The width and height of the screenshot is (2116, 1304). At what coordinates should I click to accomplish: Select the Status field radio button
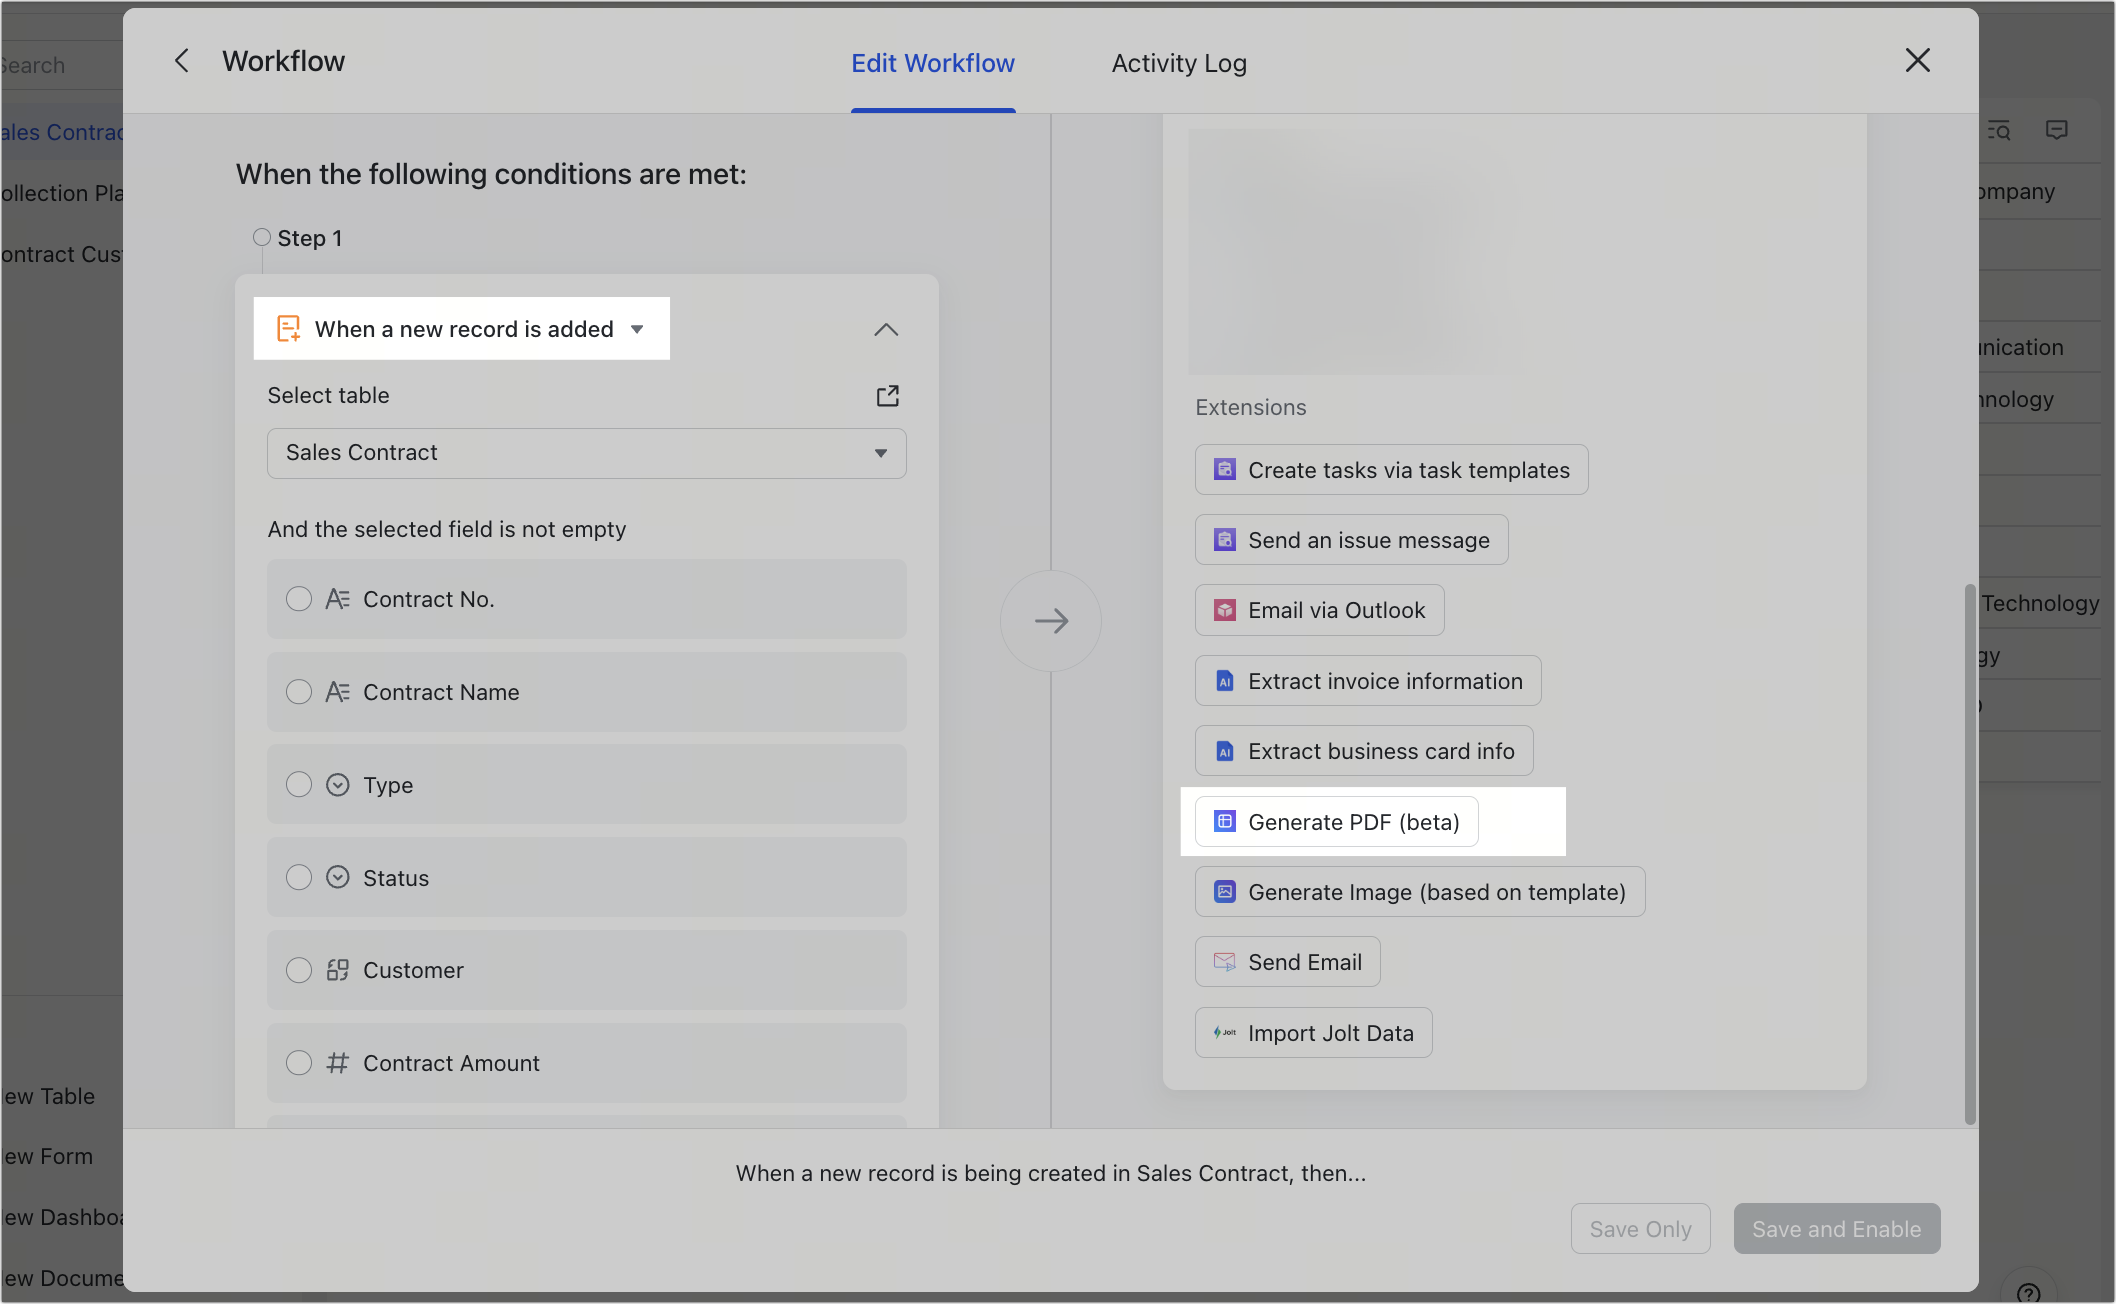[298, 877]
